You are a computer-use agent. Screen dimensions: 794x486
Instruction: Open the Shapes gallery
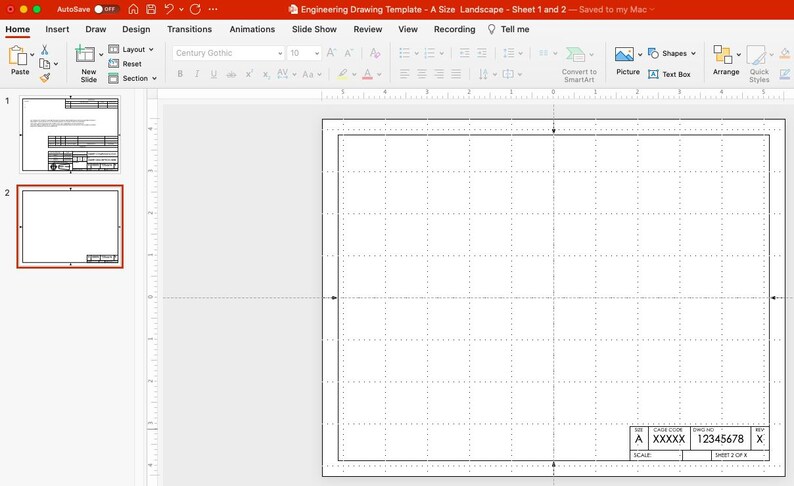click(671, 53)
